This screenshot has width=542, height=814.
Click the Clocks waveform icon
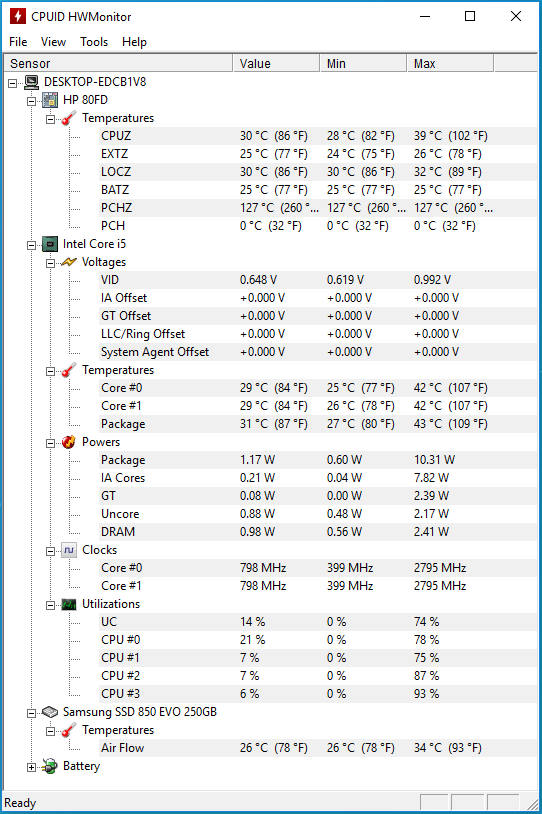[69, 550]
